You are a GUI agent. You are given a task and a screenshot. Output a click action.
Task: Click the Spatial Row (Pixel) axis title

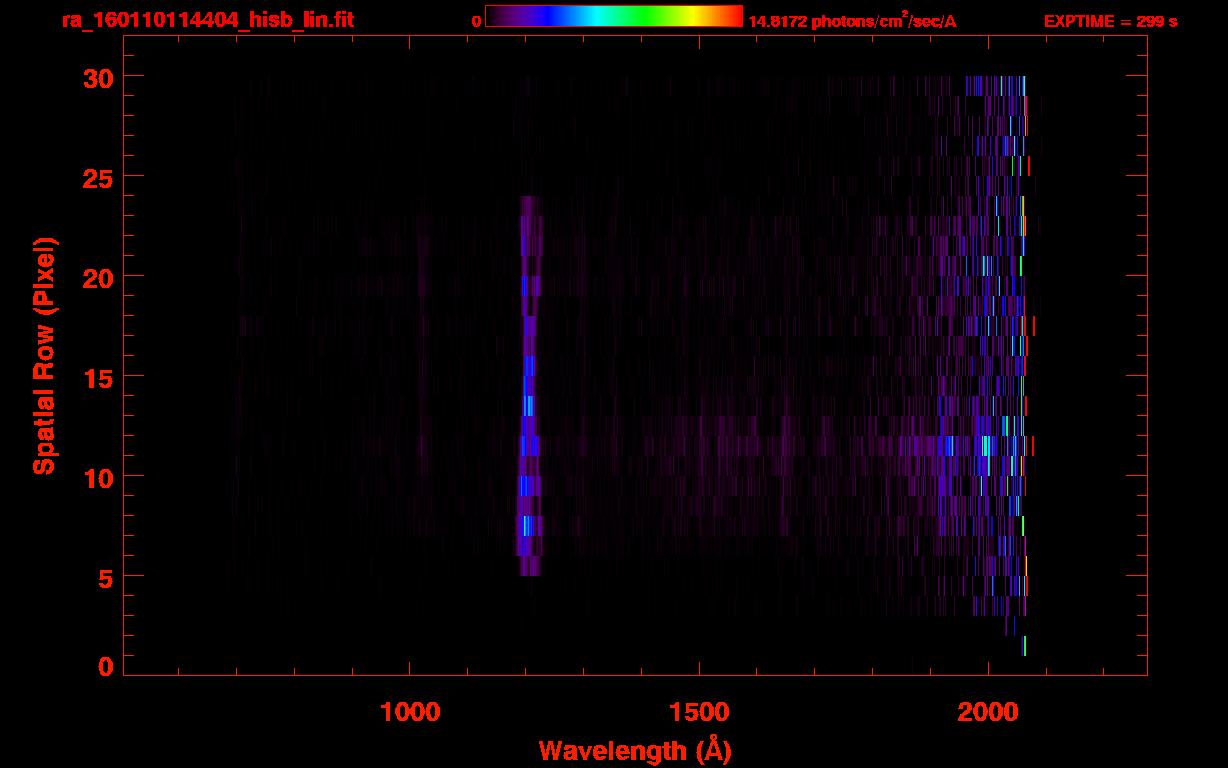44,356
